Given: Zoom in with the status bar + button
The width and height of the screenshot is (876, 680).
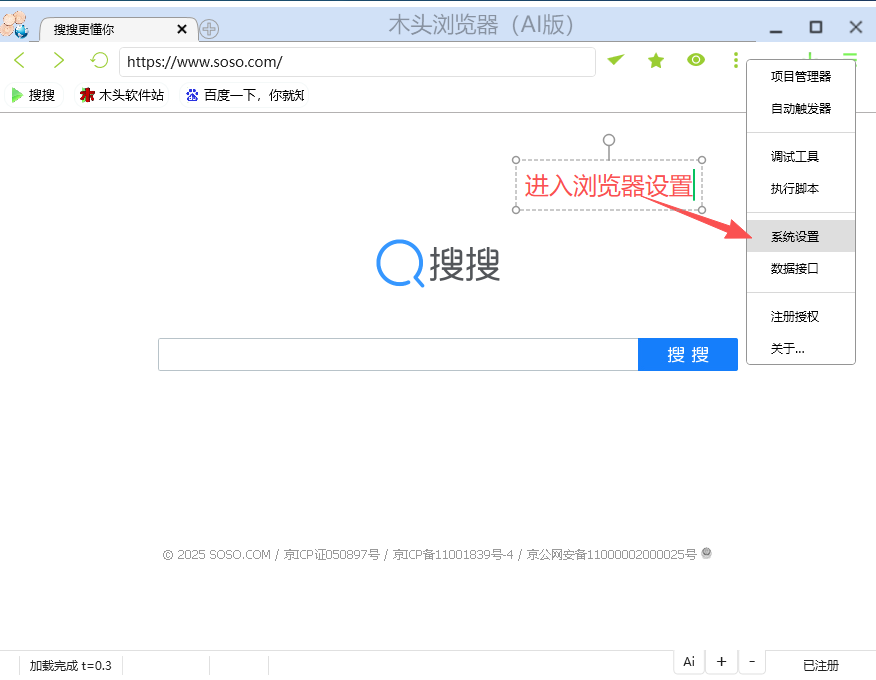Looking at the screenshot, I should pyautogui.click(x=721, y=662).
